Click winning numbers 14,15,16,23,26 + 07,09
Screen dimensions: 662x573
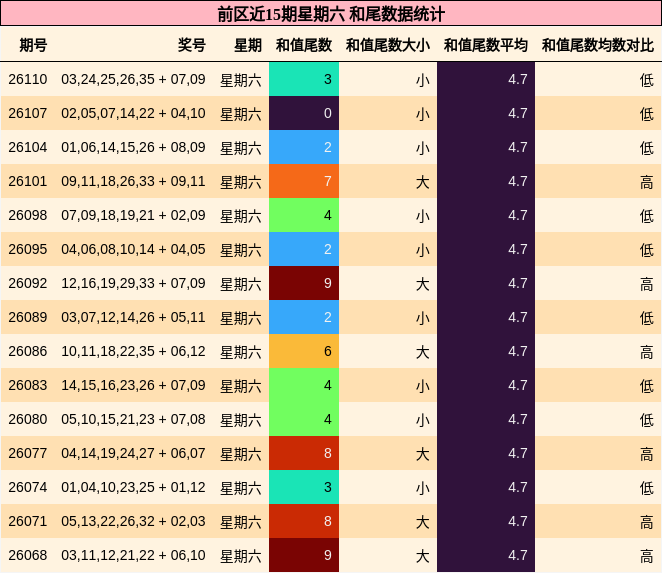tap(133, 385)
